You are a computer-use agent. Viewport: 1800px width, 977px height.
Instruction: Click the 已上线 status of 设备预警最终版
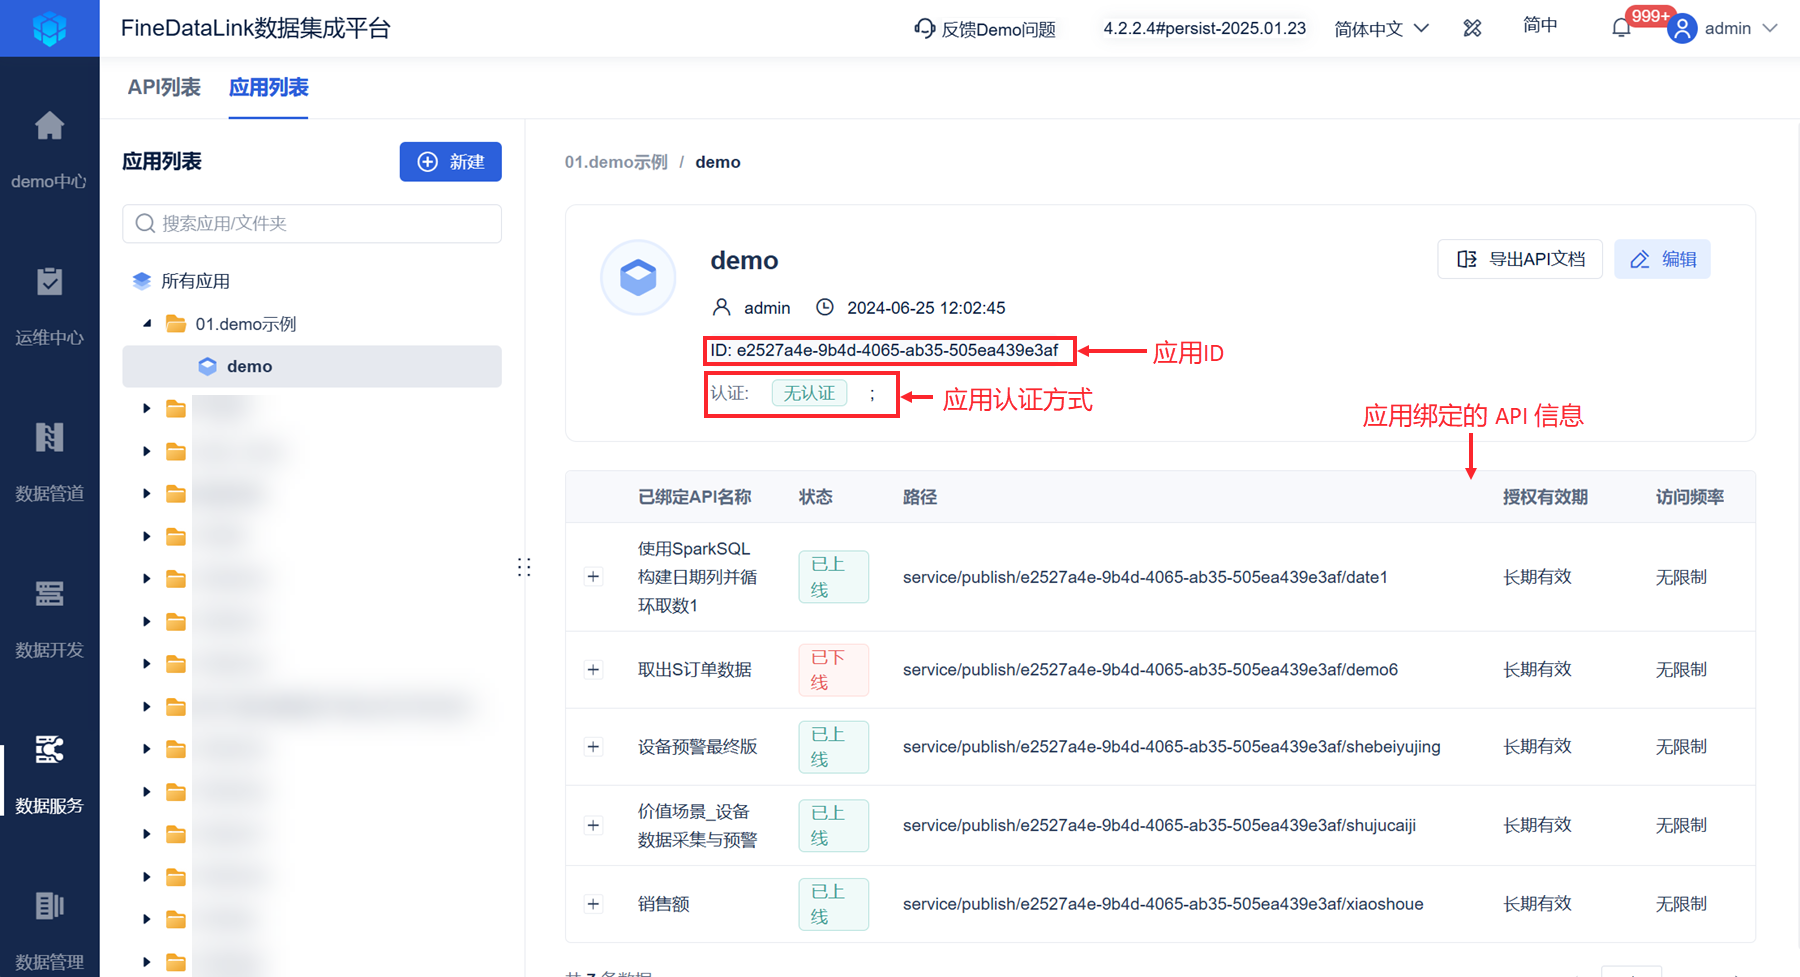[x=834, y=747]
